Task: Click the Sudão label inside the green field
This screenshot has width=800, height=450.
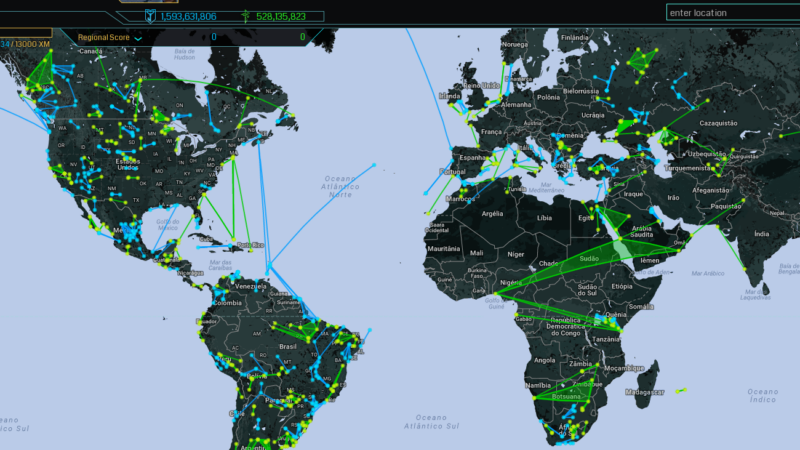Action: click(589, 259)
